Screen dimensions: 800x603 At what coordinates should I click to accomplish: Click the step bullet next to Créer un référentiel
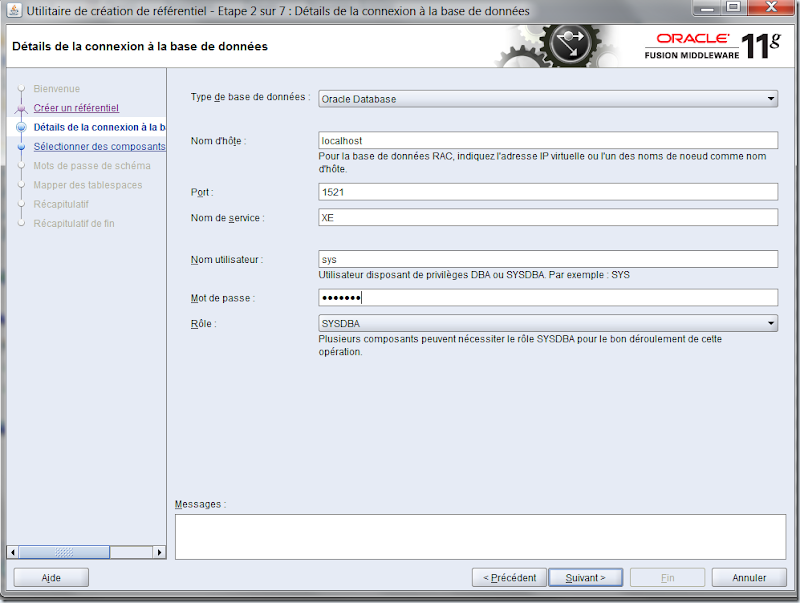pos(21,108)
